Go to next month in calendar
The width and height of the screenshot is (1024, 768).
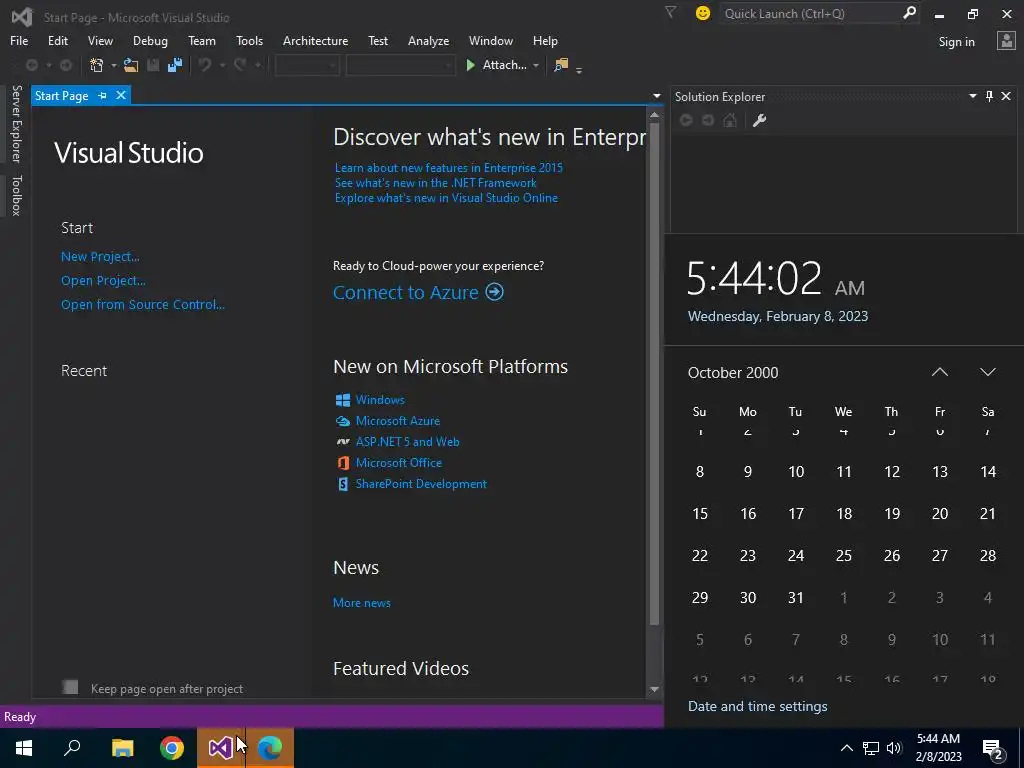pyautogui.click(x=987, y=372)
